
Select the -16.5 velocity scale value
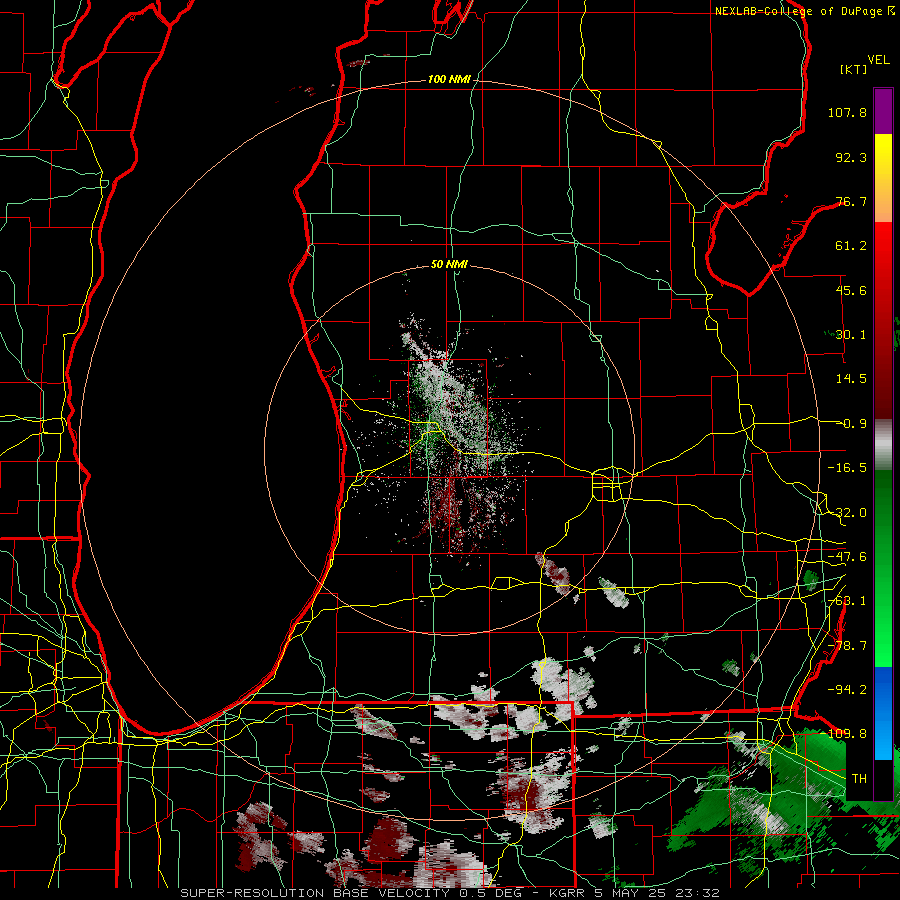coord(847,468)
